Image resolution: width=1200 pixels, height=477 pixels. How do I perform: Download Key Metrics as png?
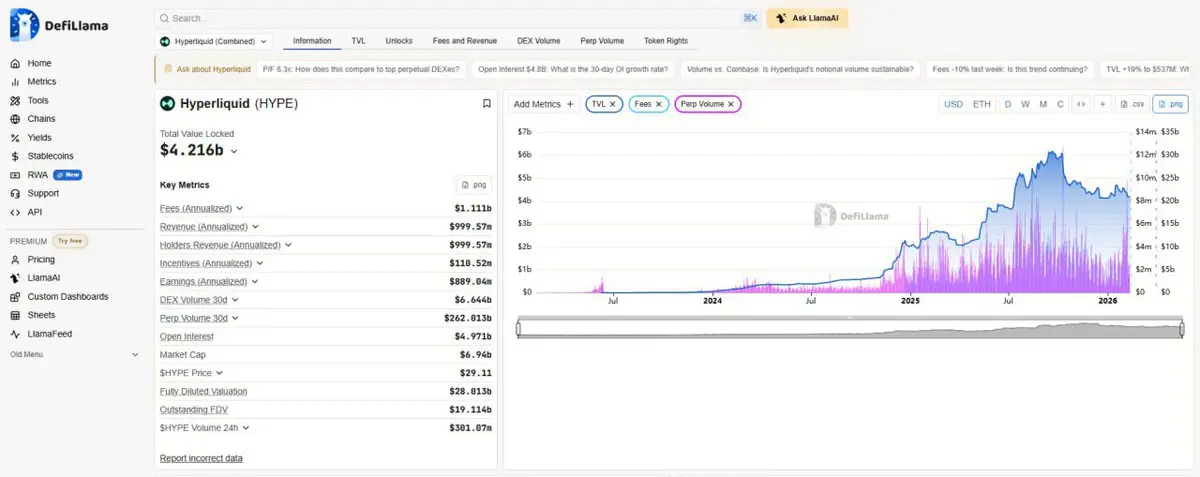[x=475, y=185]
